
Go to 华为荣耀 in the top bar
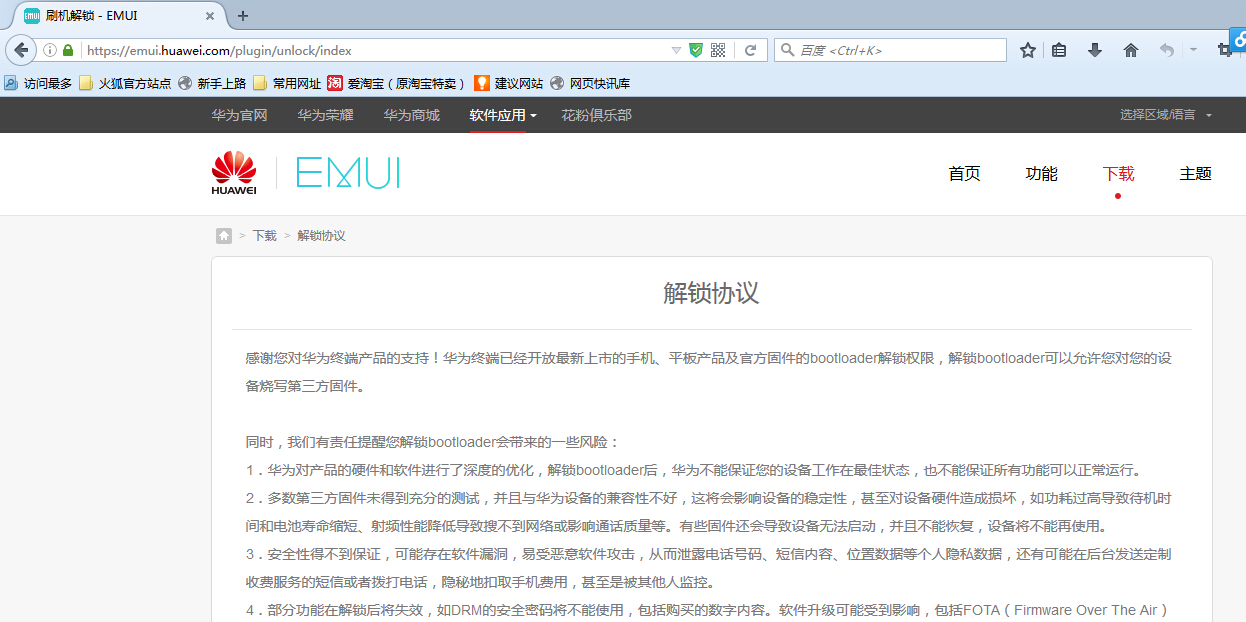pos(325,115)
